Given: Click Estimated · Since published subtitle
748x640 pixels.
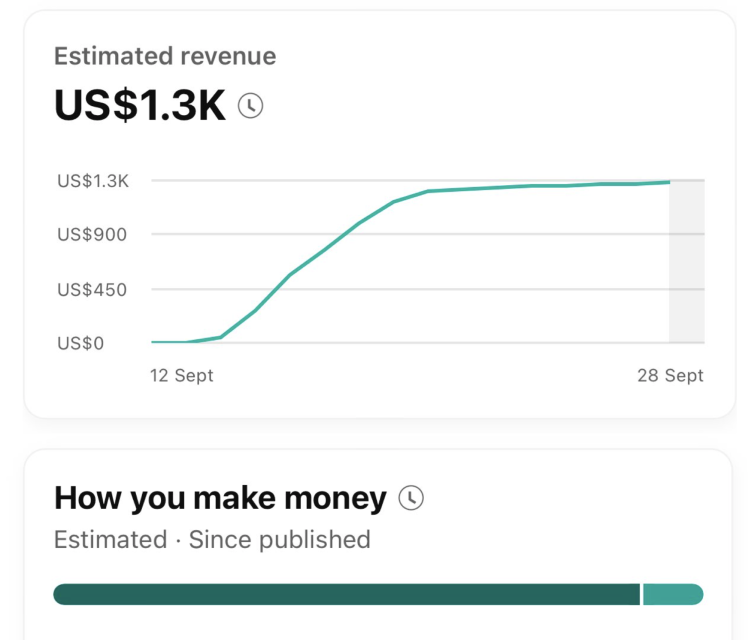Looking at the screenshot, I should 212,540.
